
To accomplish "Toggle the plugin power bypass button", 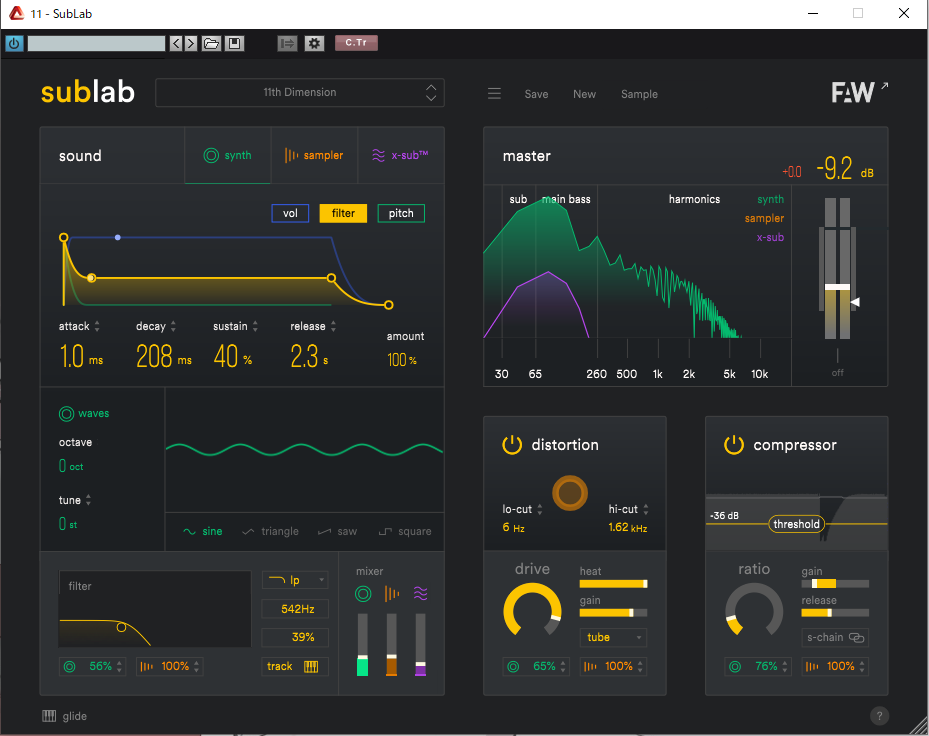I will pyautogui.click(x=14, y=43).
